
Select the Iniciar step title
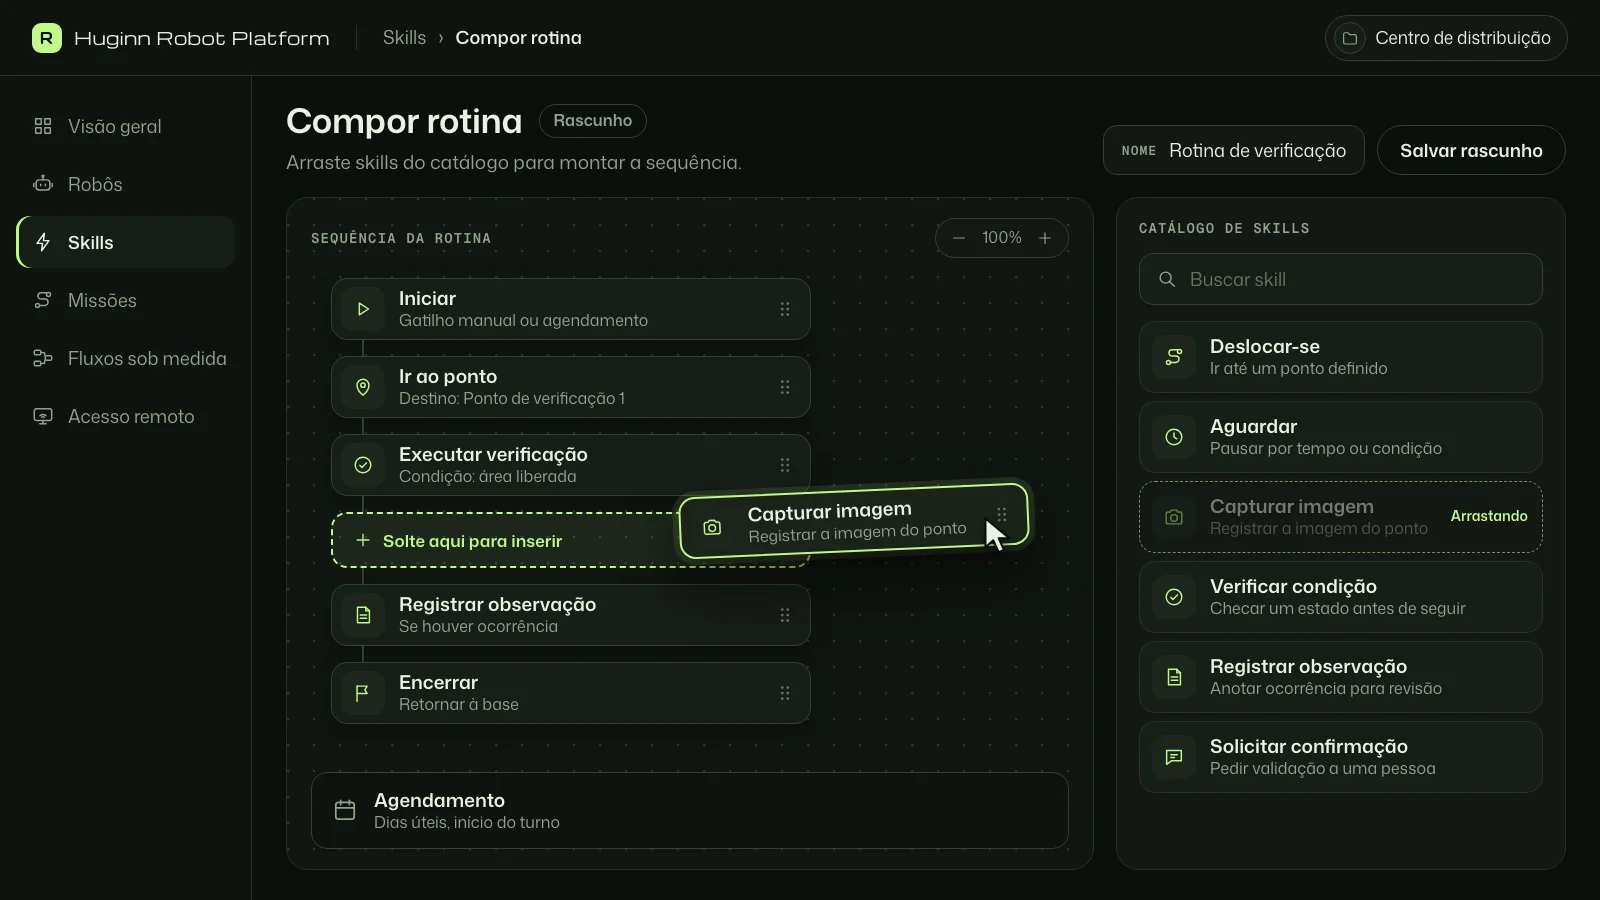(x=427, y=298)
